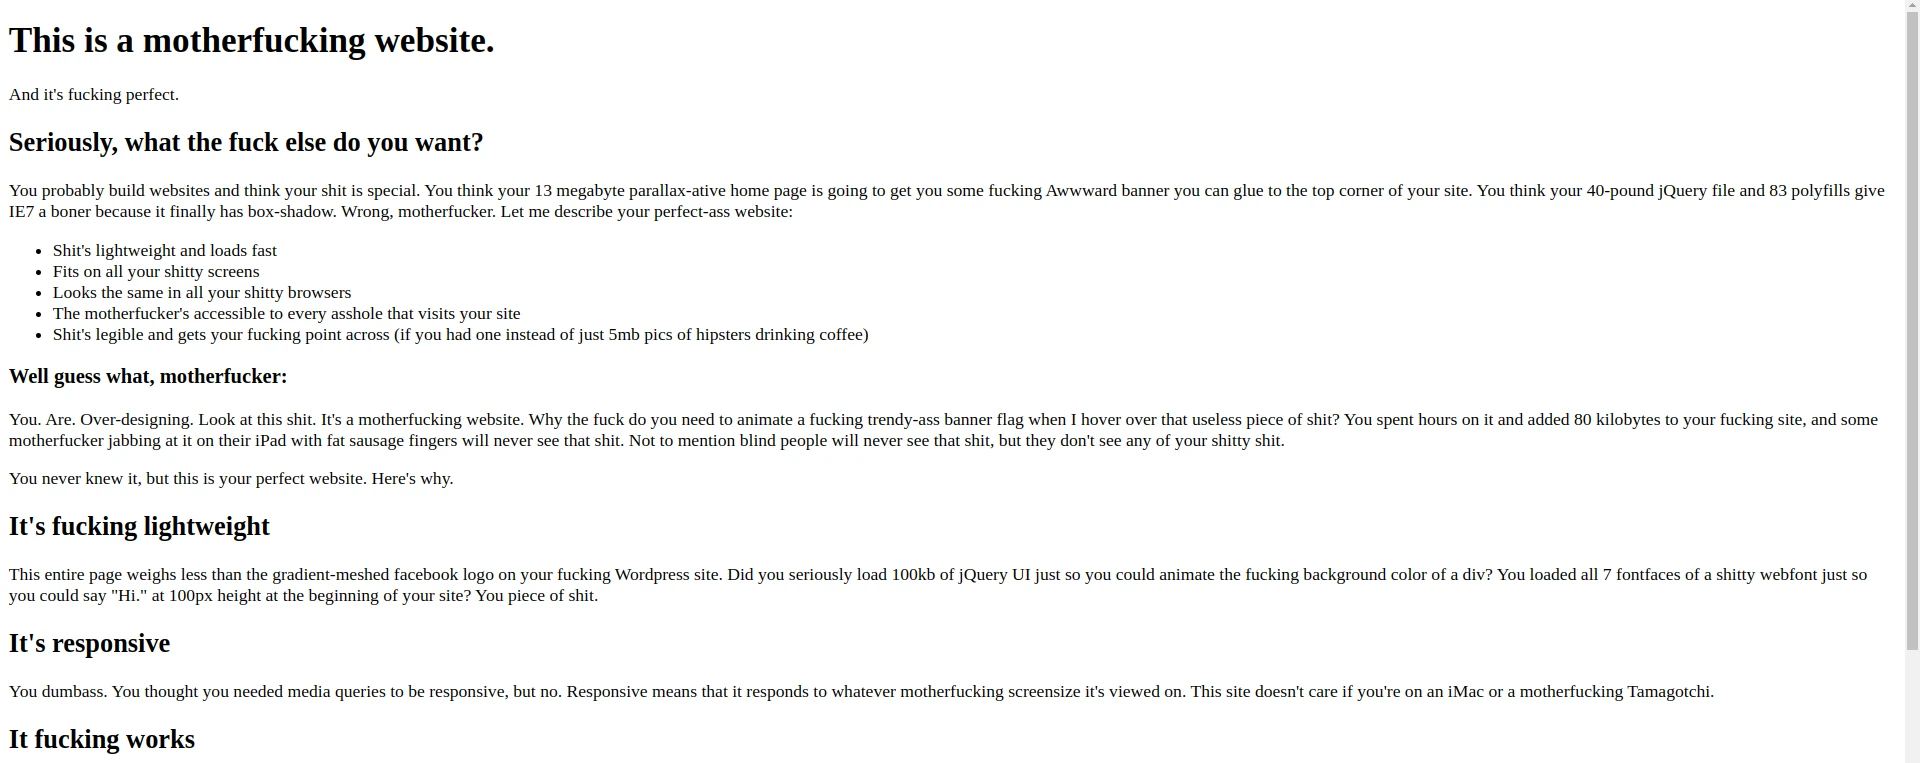This screenshot has width=1920, height=763.
Task: Click the heading "It fucking works"
Action: (102, 740)
